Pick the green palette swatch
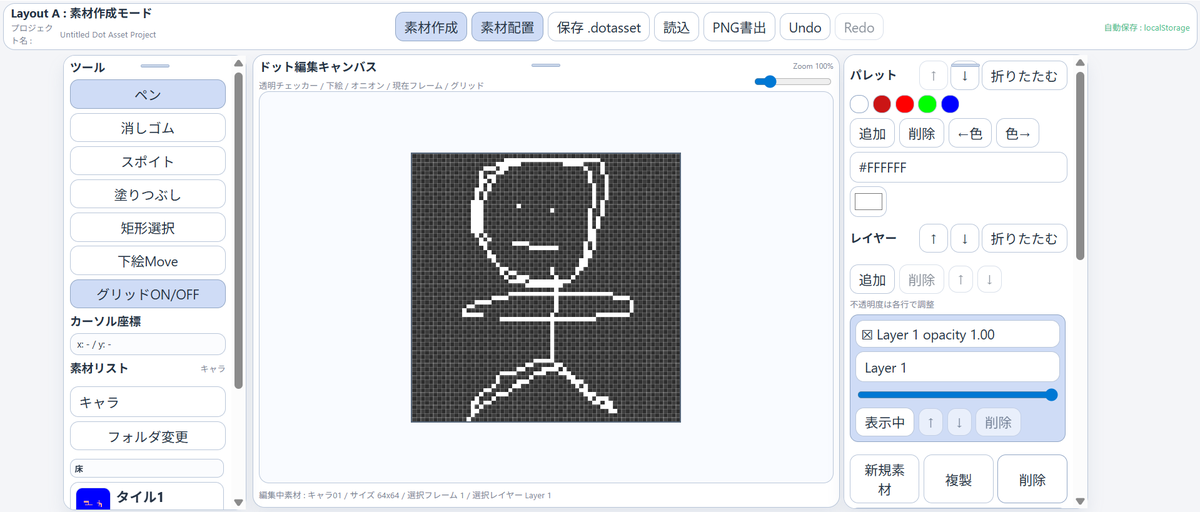1200x512 pixels. (x=928, y=104)
